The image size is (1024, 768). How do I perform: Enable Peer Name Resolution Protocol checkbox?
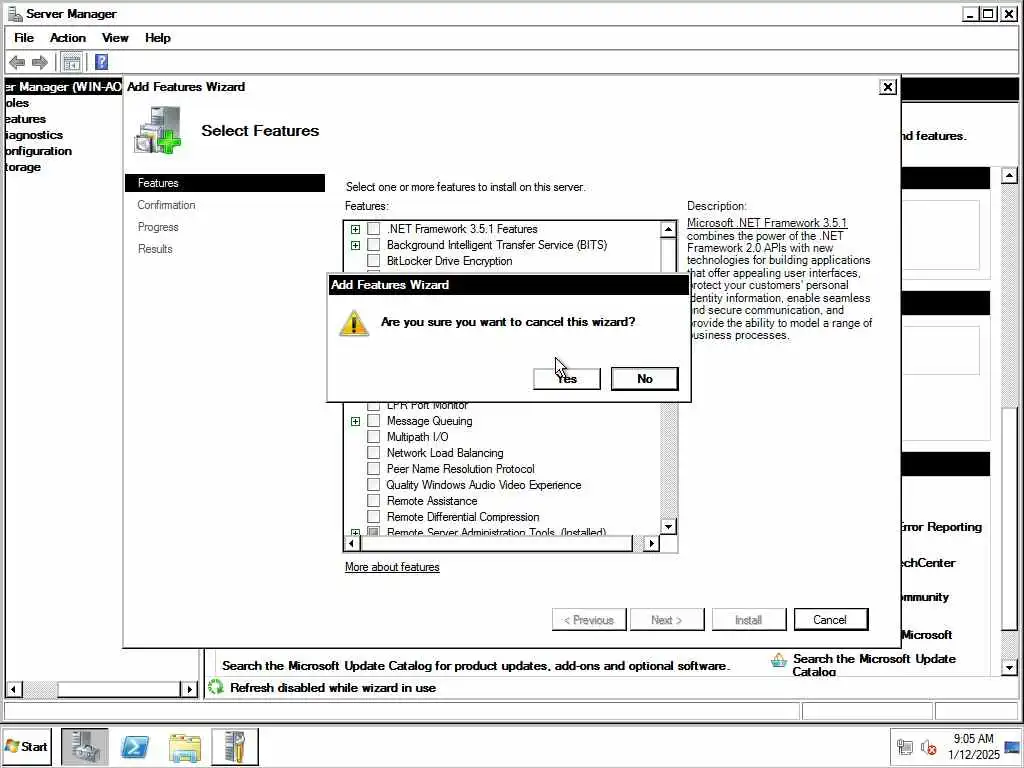(x=374, y=469)
